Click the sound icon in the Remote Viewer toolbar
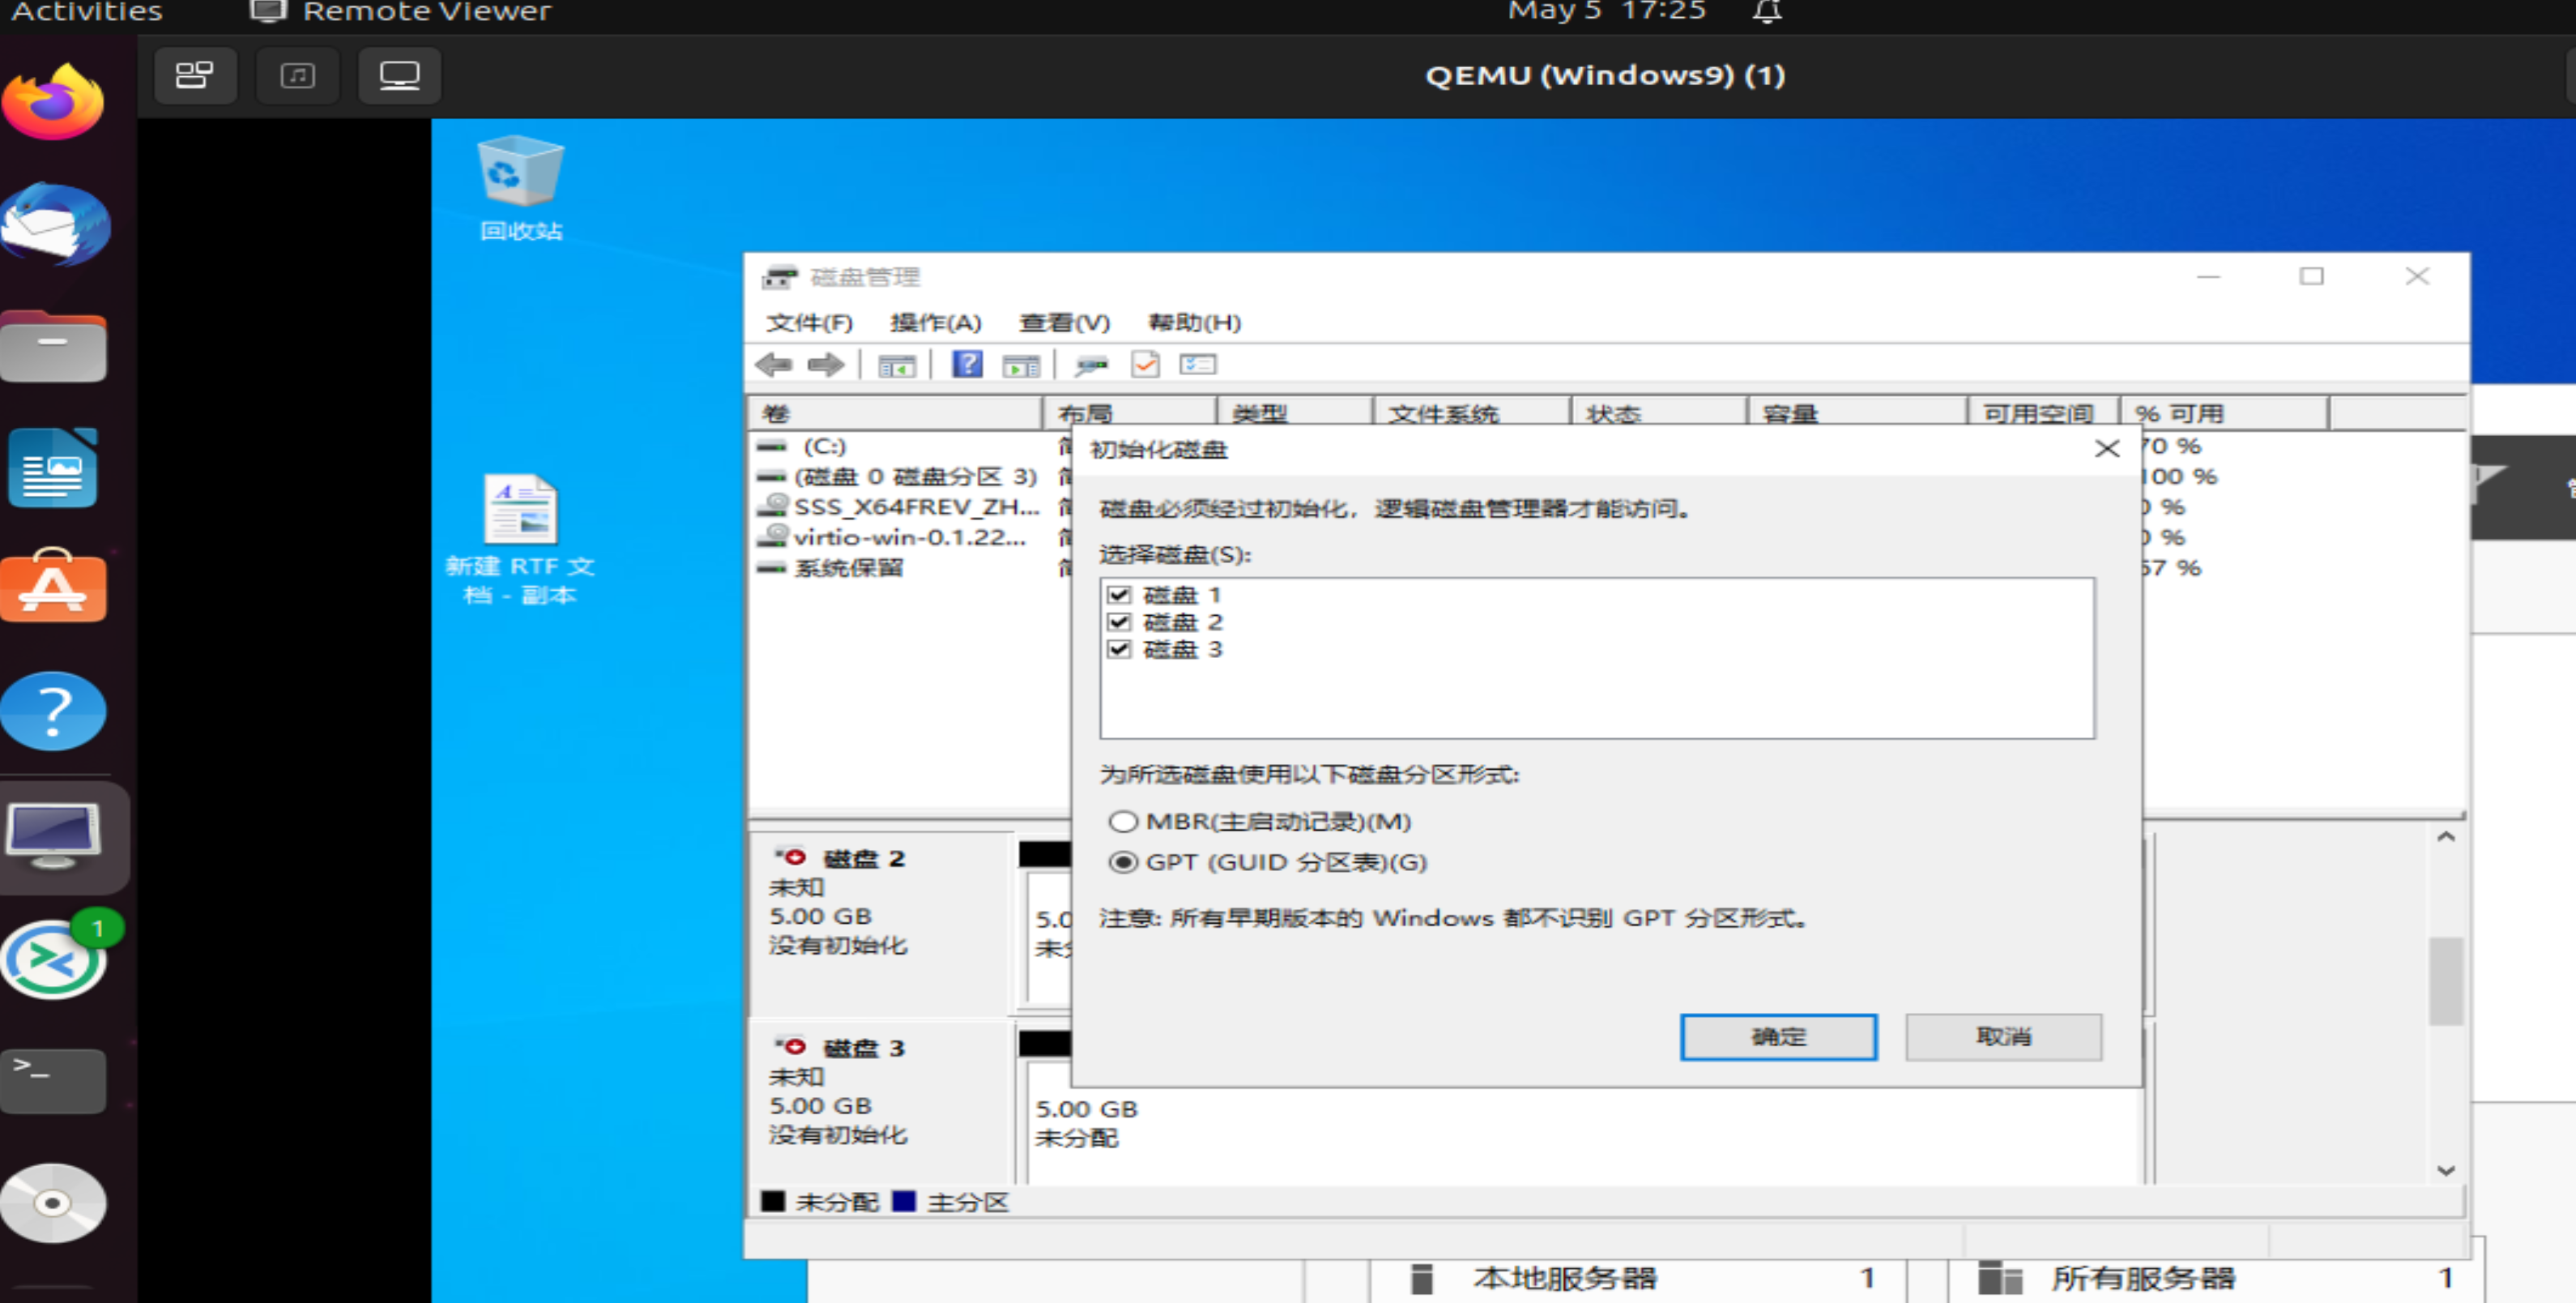This screenshot has height=1303, width=2576. tap(297, 75)
